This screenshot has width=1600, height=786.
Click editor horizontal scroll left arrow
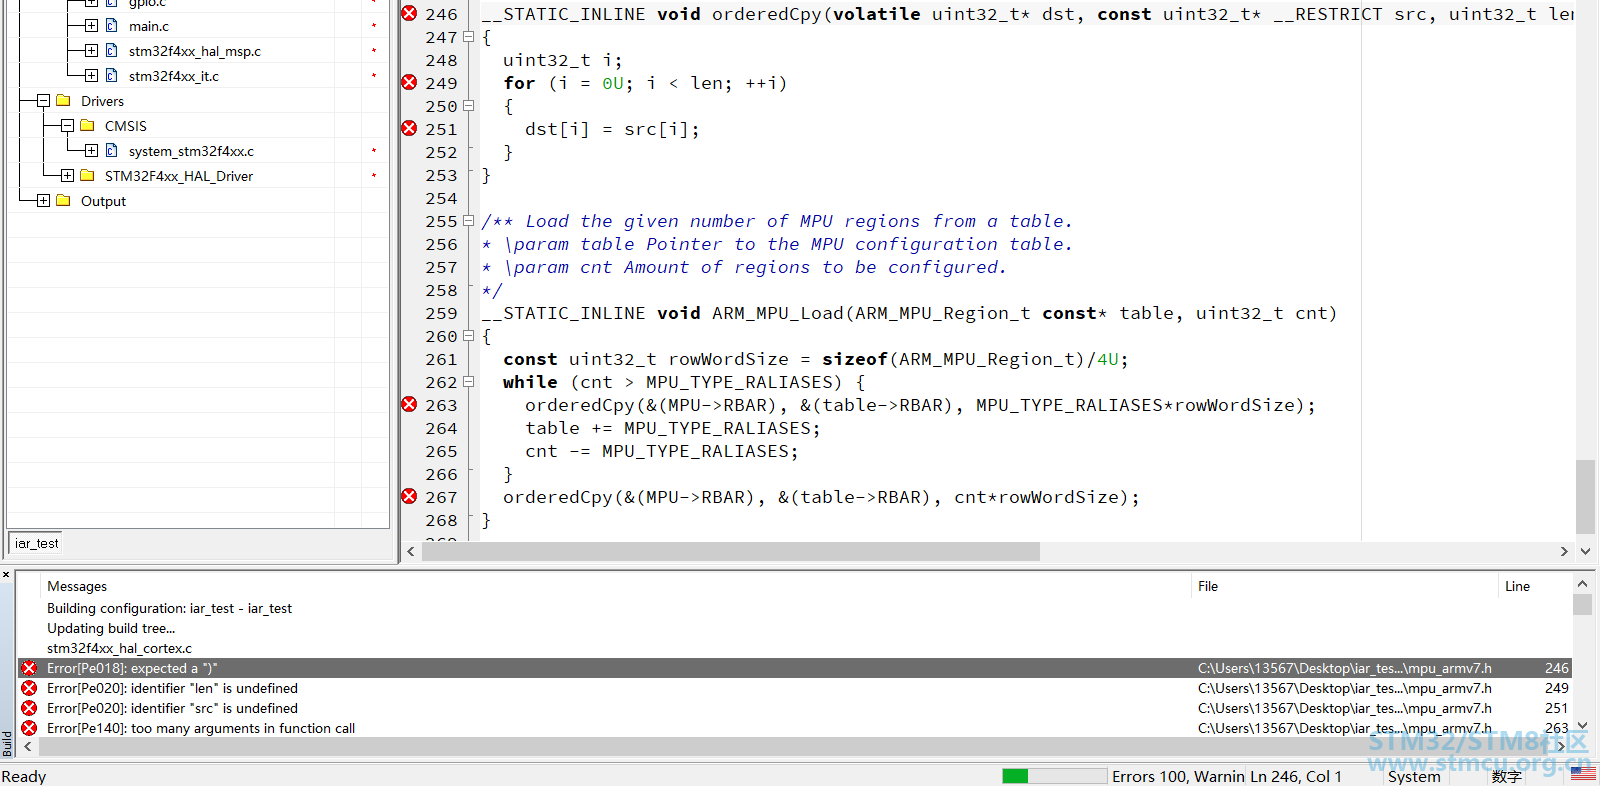410,551
